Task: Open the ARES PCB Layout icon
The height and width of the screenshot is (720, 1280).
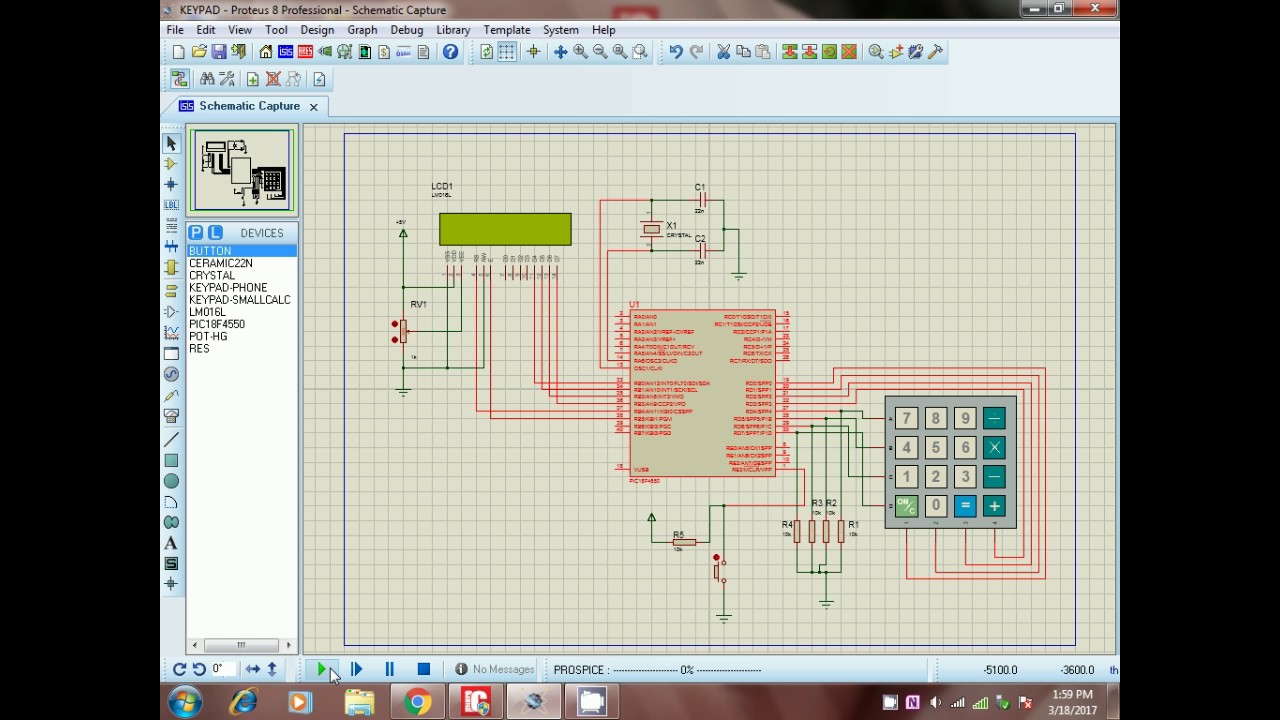Action: click(305, 52)
